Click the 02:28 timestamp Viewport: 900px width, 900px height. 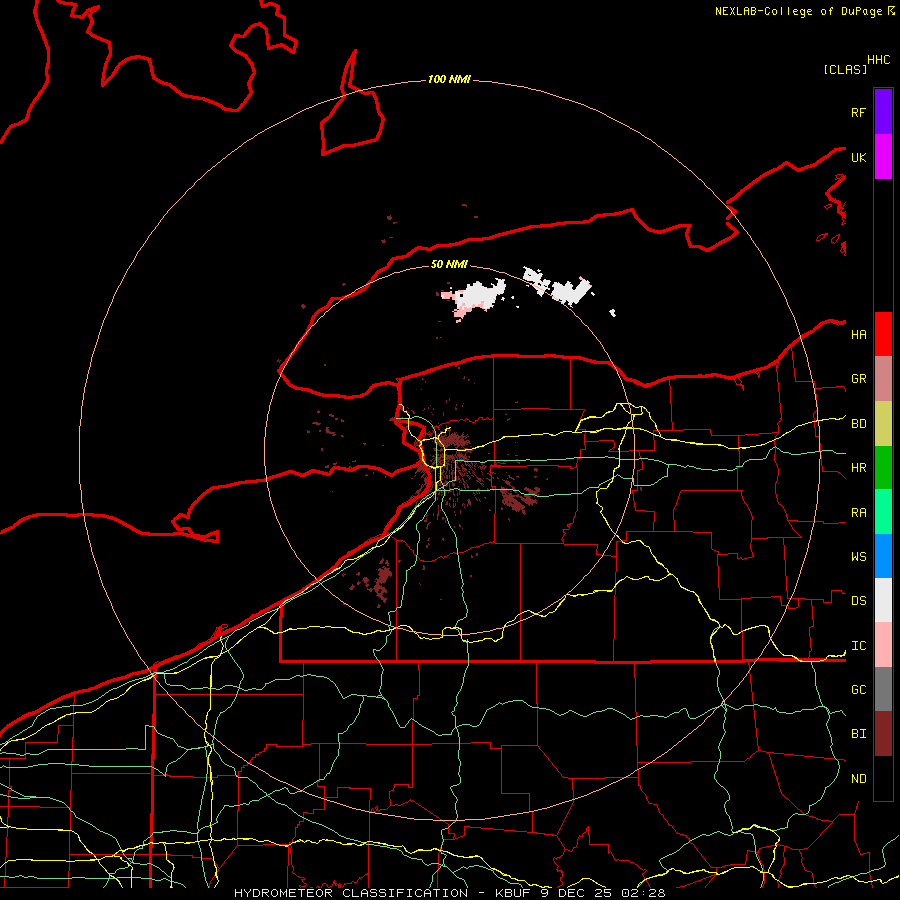643,893
